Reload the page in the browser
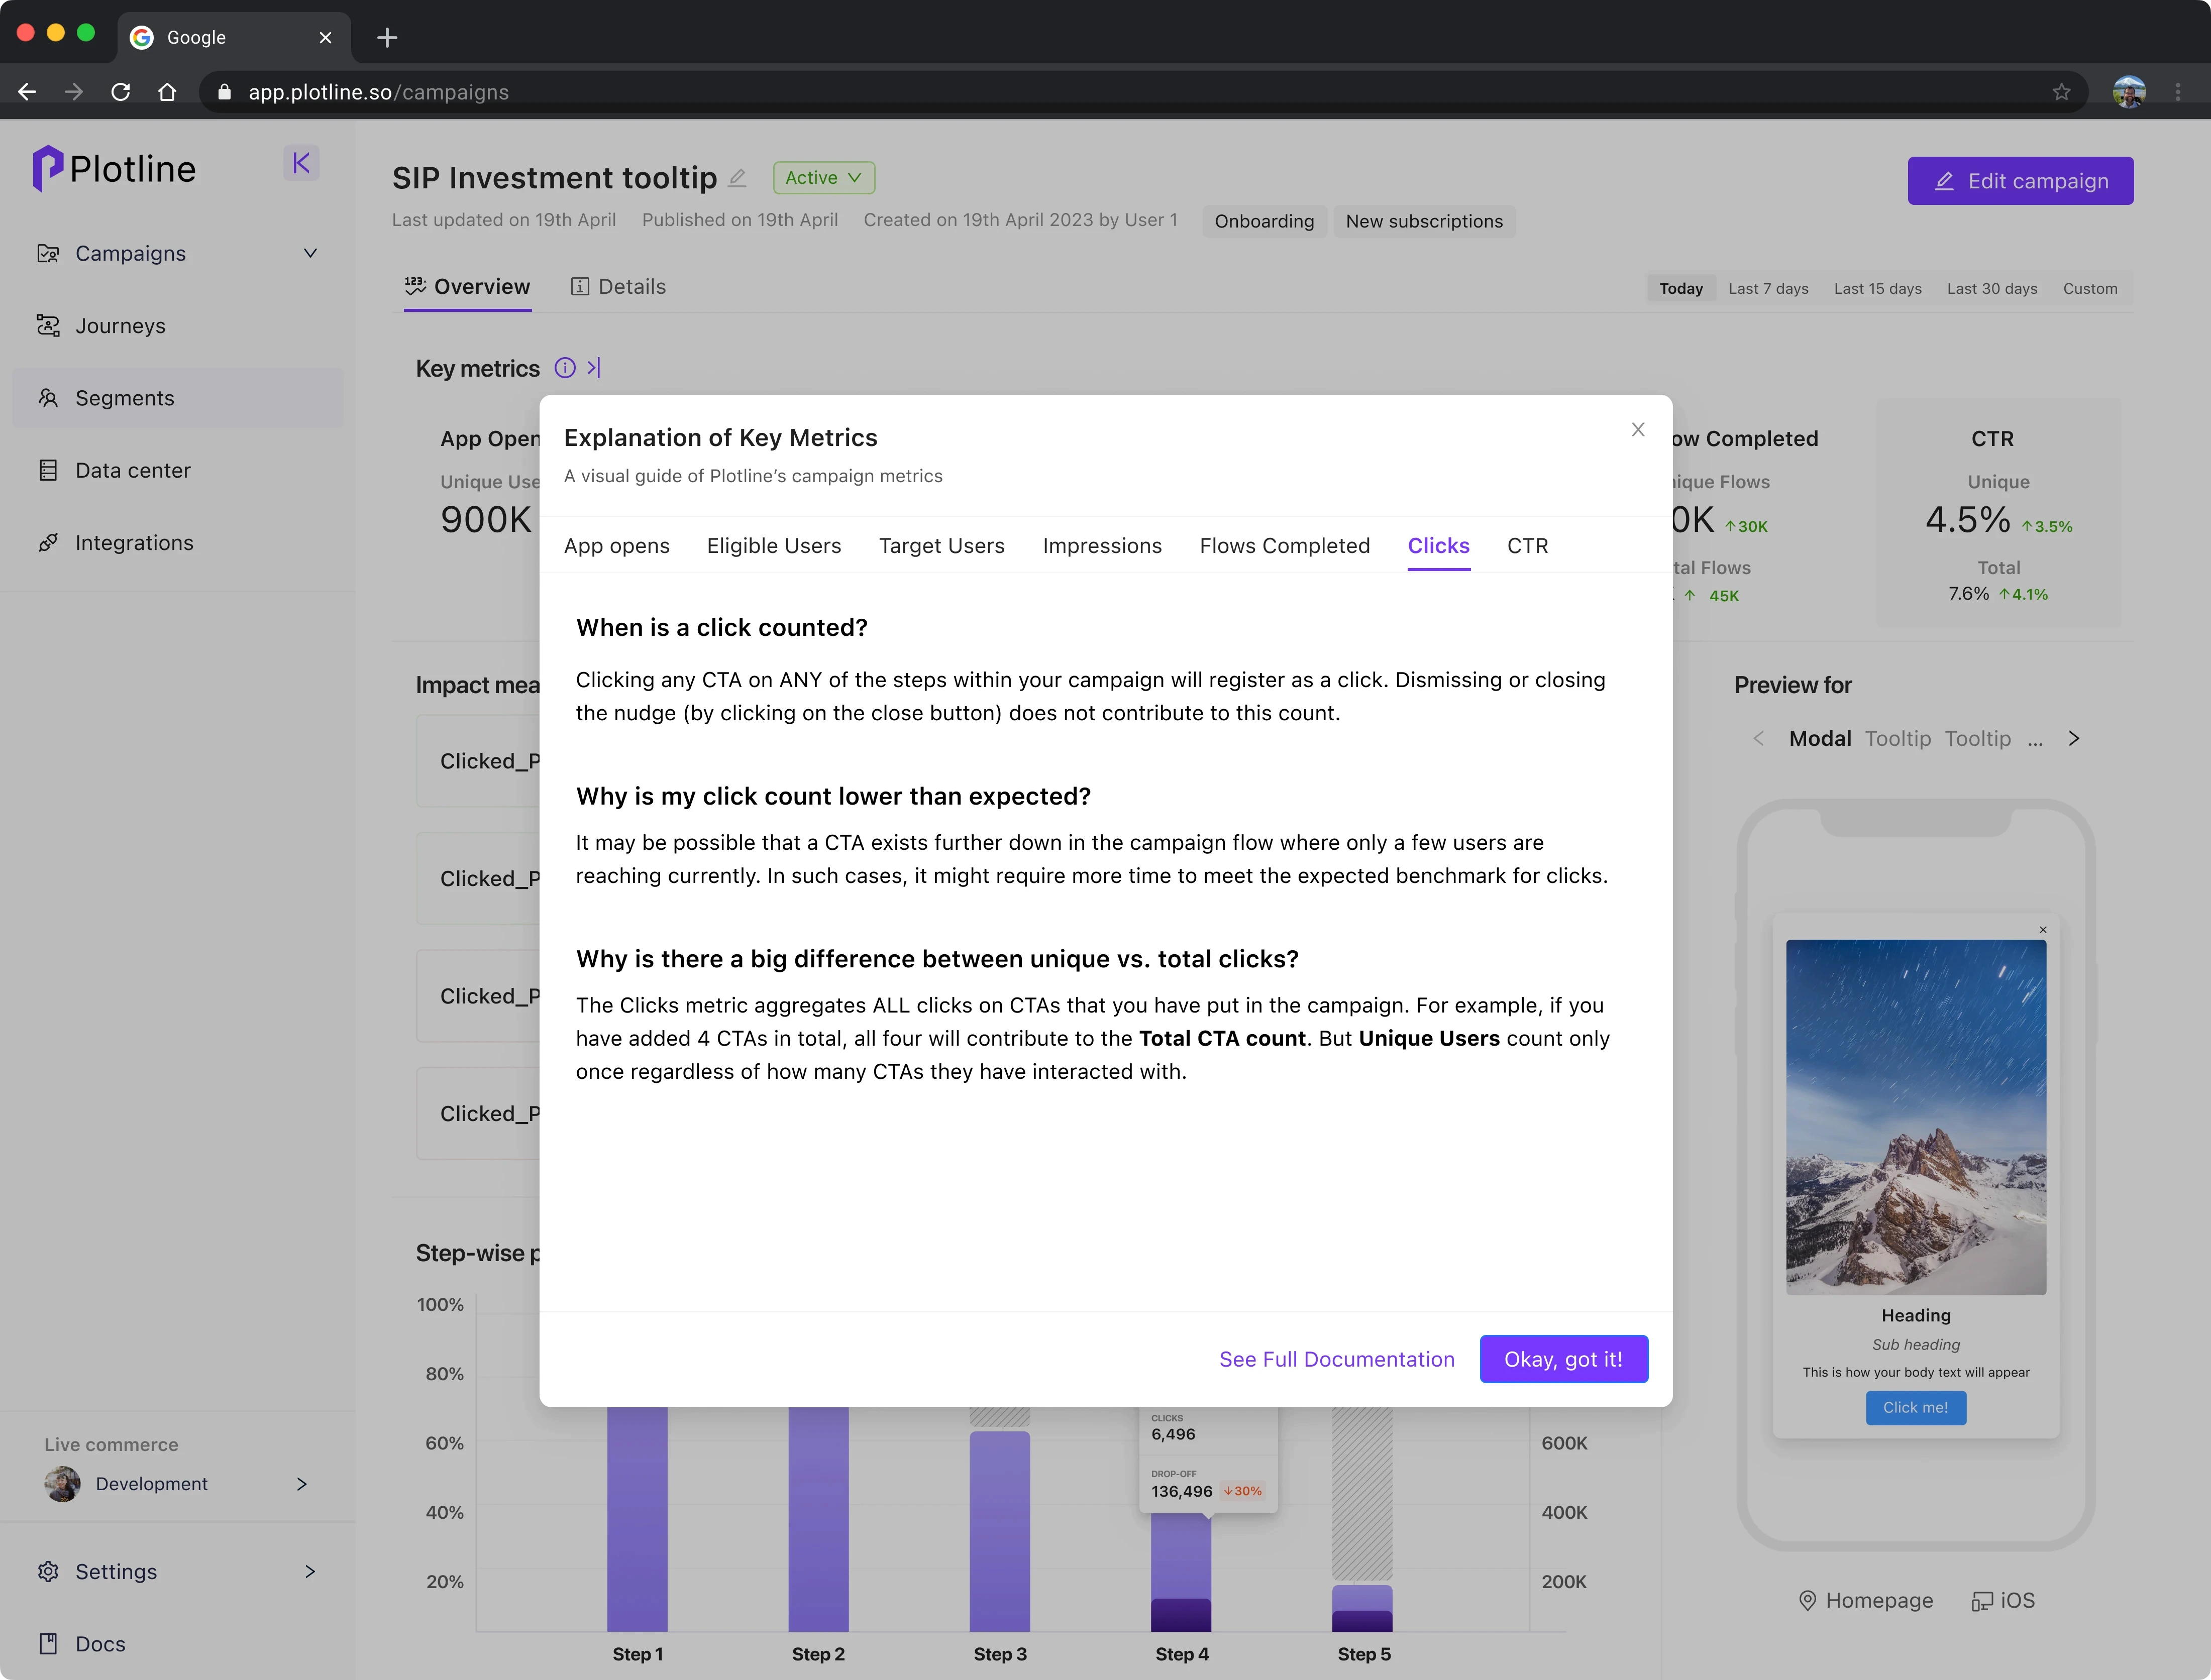Screen dimensions: 2211x1680 click(121, 92)
